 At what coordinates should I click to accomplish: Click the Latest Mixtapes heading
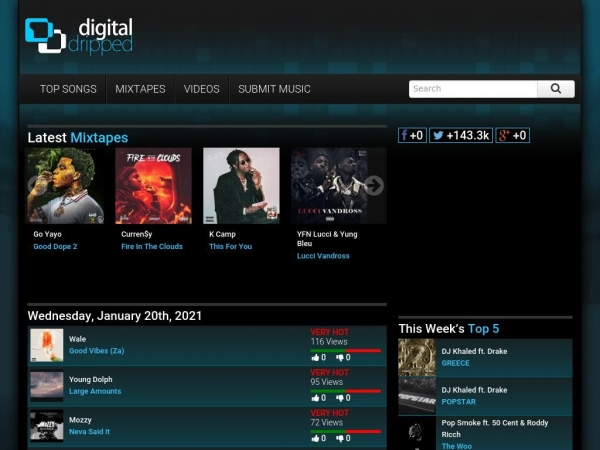click(78, 138)
